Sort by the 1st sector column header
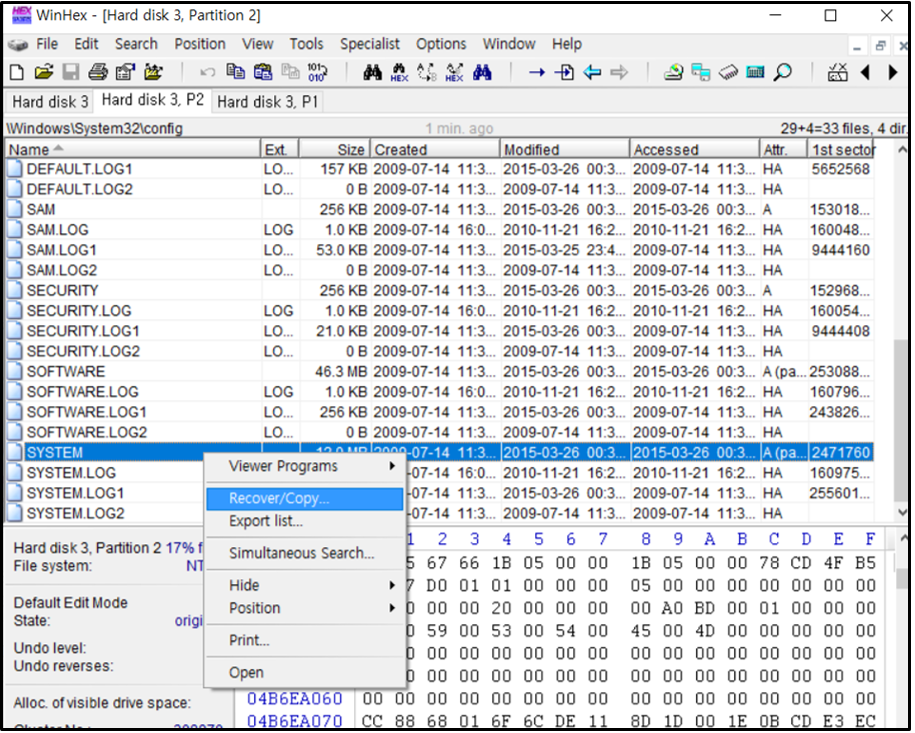 coord(841,150)
